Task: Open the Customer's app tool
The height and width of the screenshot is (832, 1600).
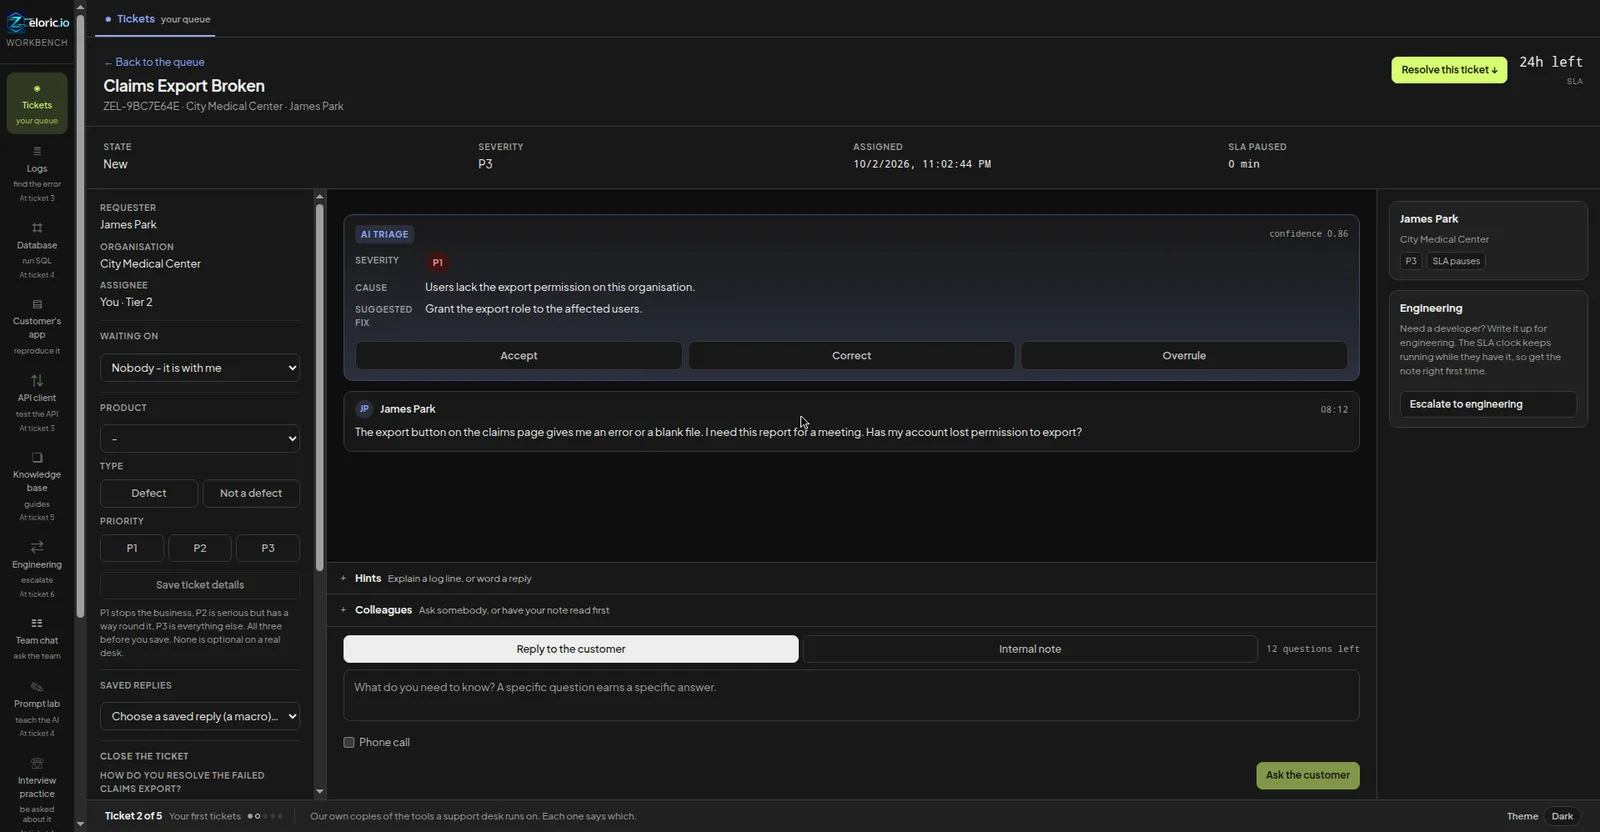Action: [x=37, y=327]
